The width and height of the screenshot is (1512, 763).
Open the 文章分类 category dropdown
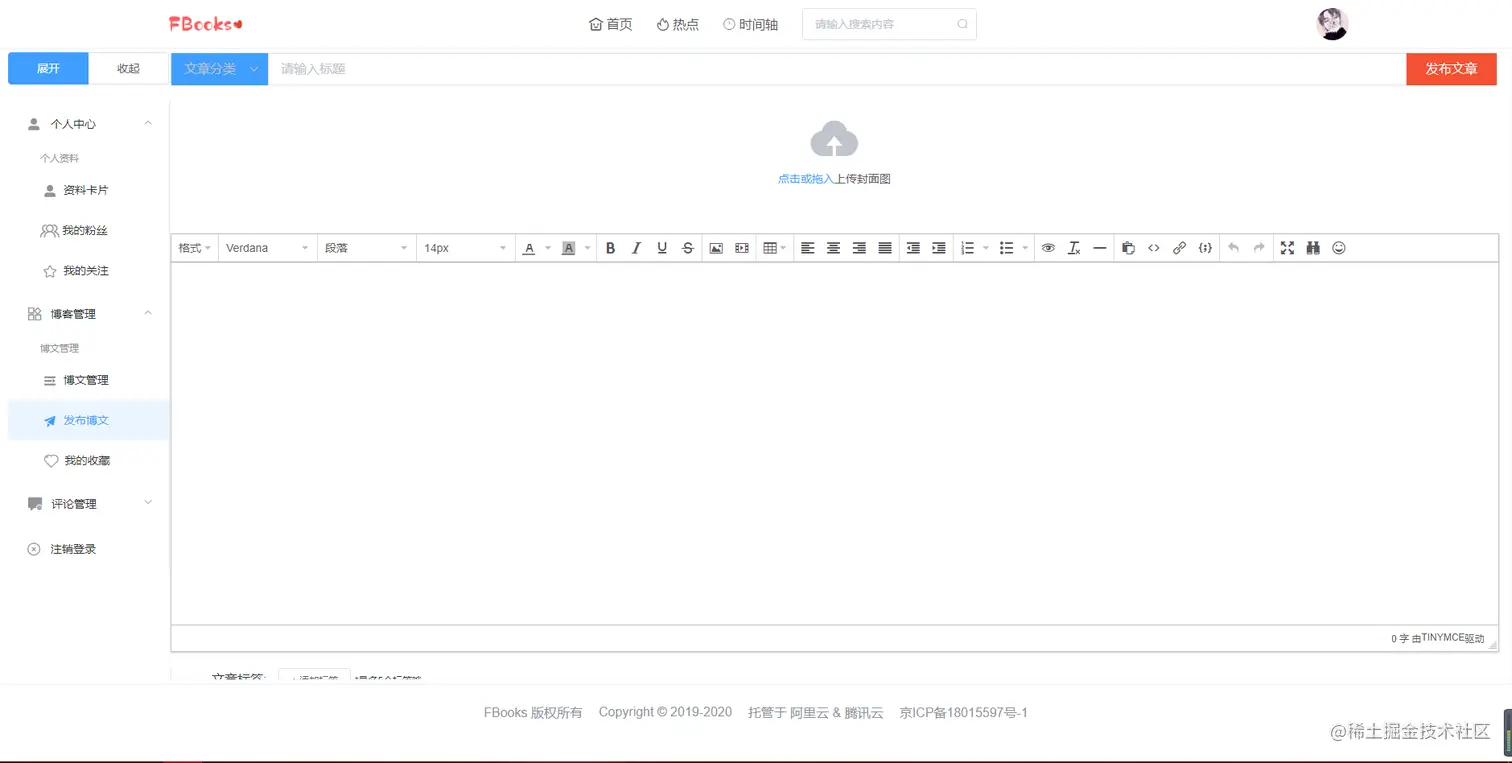pyautogui.click(x=220, y=69)
